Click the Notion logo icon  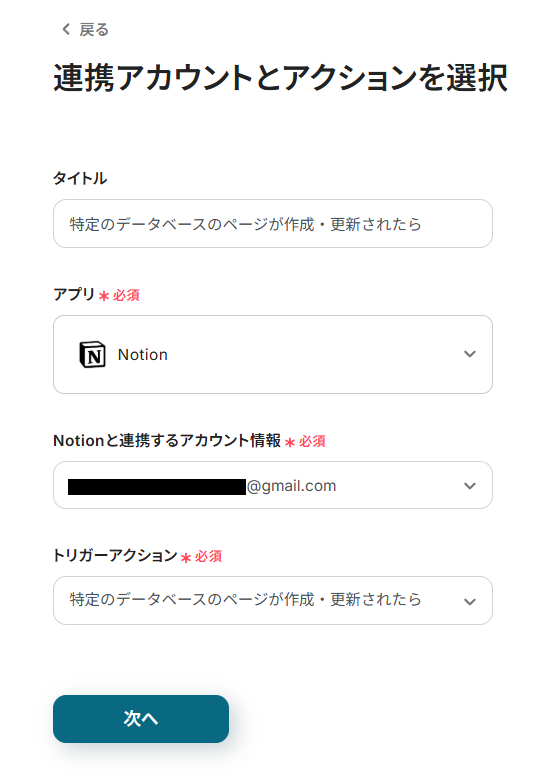(x=93, y=355)
